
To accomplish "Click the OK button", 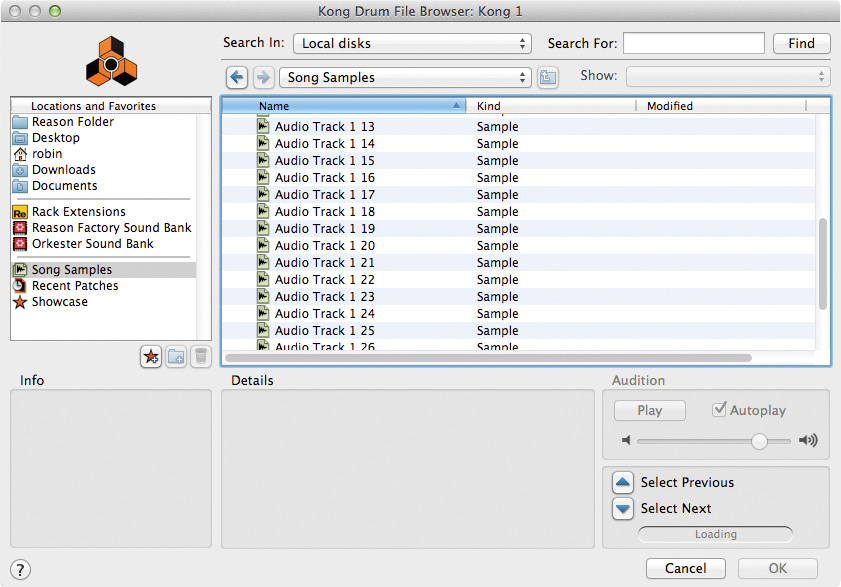I will pyautogui.click(x=778, y=568).
